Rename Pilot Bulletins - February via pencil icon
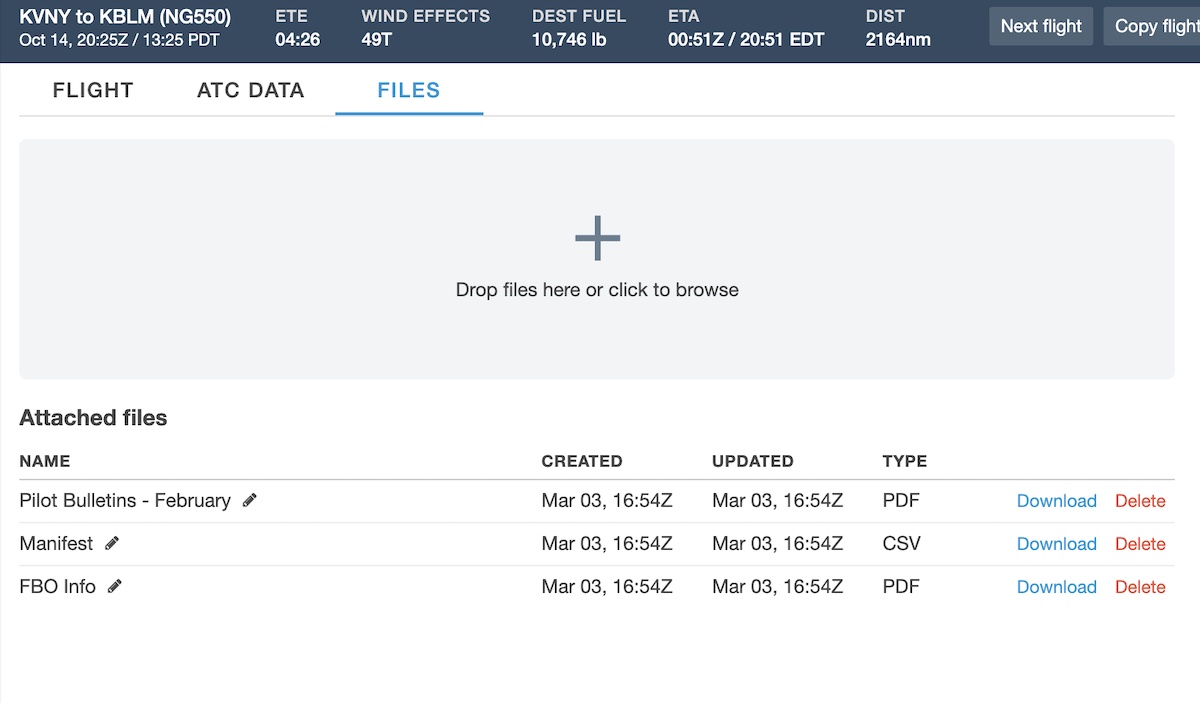Image resolution: width=1200 pixels, height=703 pixels. (250, 500)
